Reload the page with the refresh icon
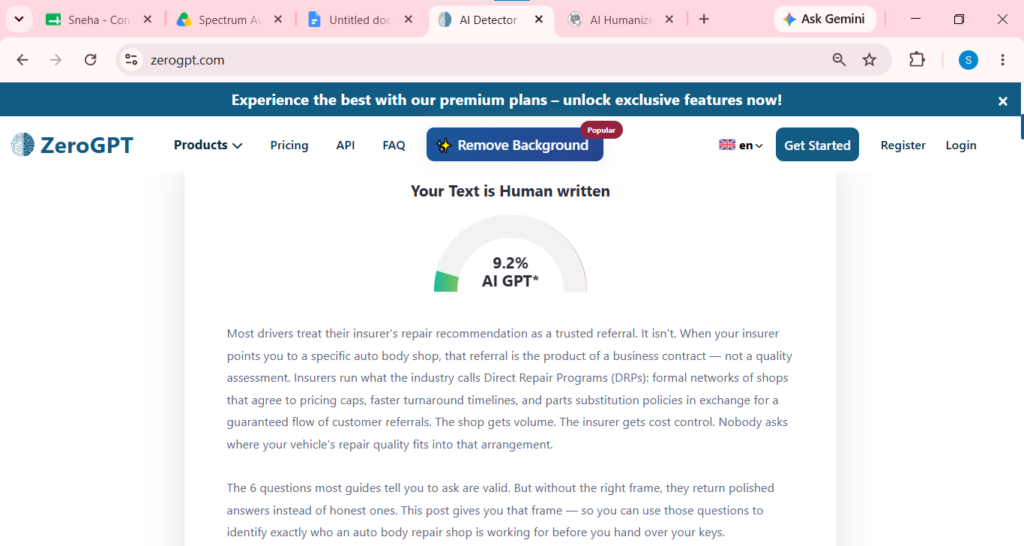Image resolution: width=1024 pixels, height=546 pixels. tap(91, 60)
